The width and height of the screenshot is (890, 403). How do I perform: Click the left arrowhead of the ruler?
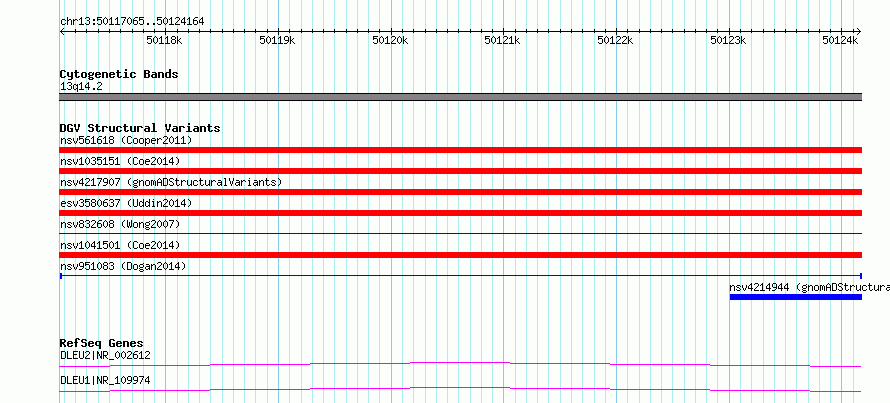62,31
